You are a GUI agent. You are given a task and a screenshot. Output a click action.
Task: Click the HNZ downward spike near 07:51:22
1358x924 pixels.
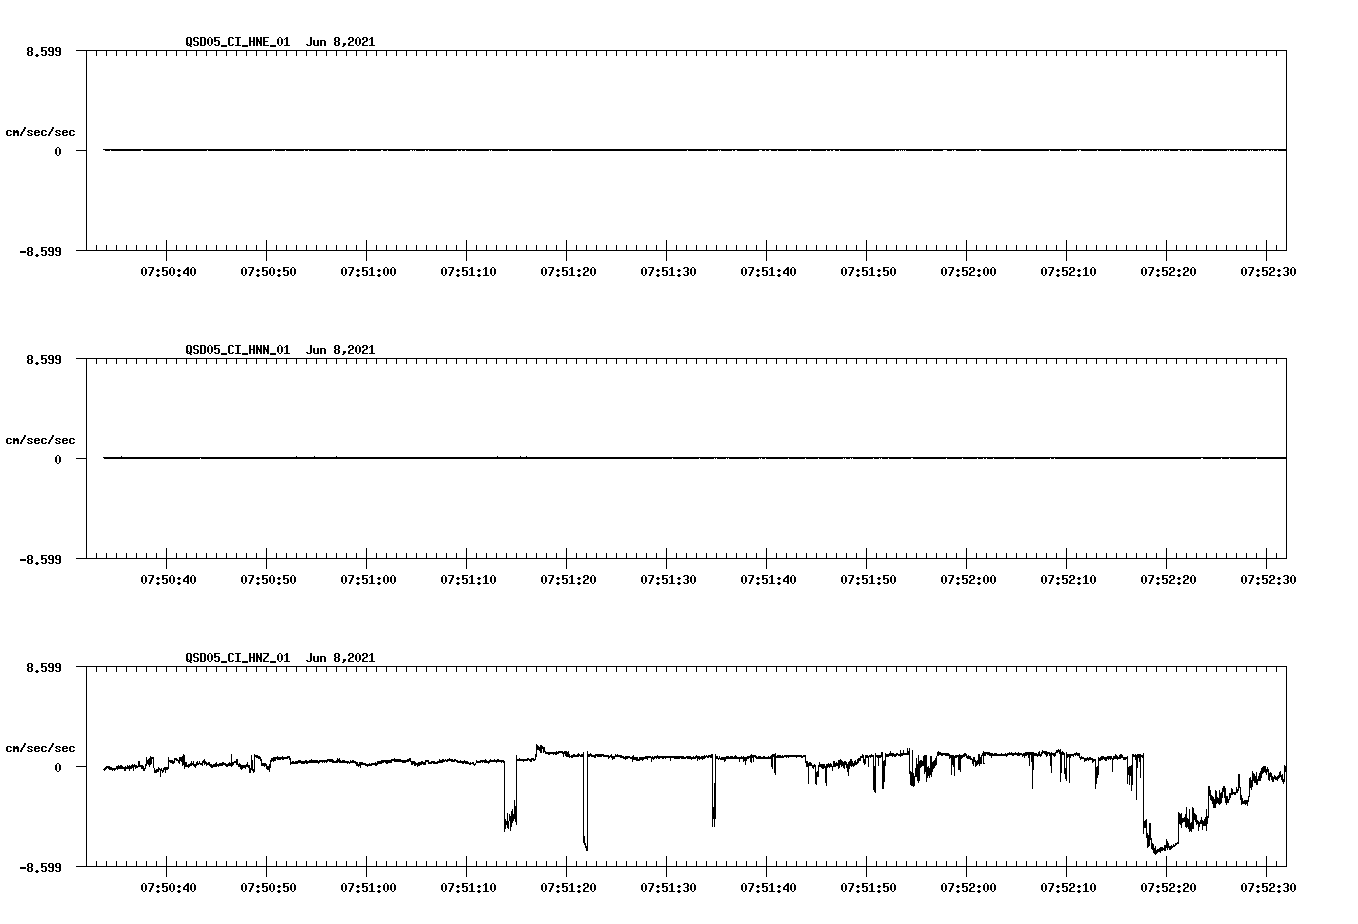click(585, 803)
